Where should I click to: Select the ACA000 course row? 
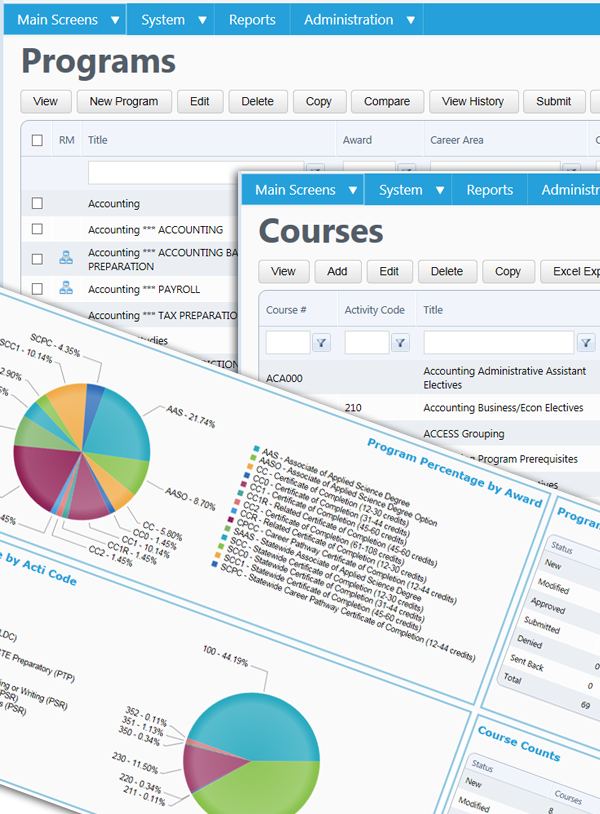429,378
